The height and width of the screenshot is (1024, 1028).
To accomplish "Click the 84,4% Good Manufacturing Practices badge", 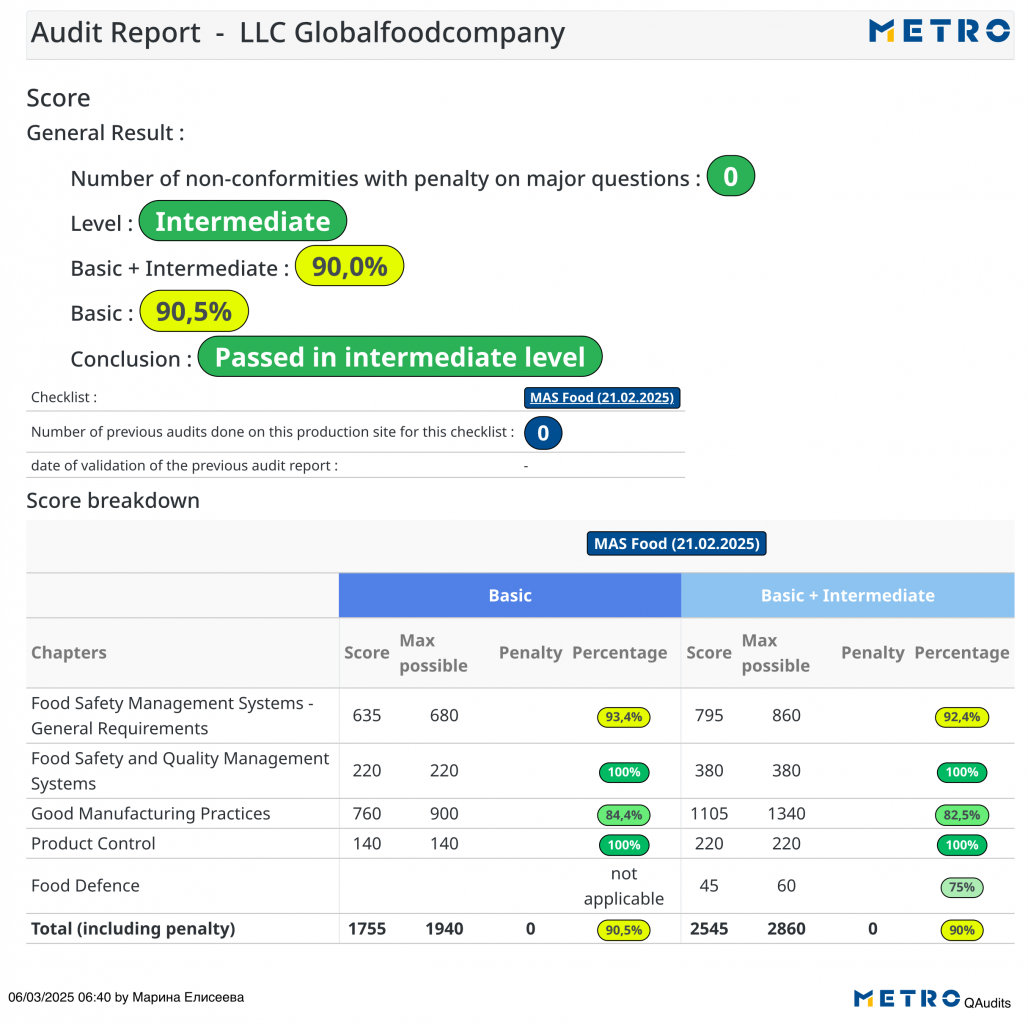I will pyautogui.click(x=623, y=815).
